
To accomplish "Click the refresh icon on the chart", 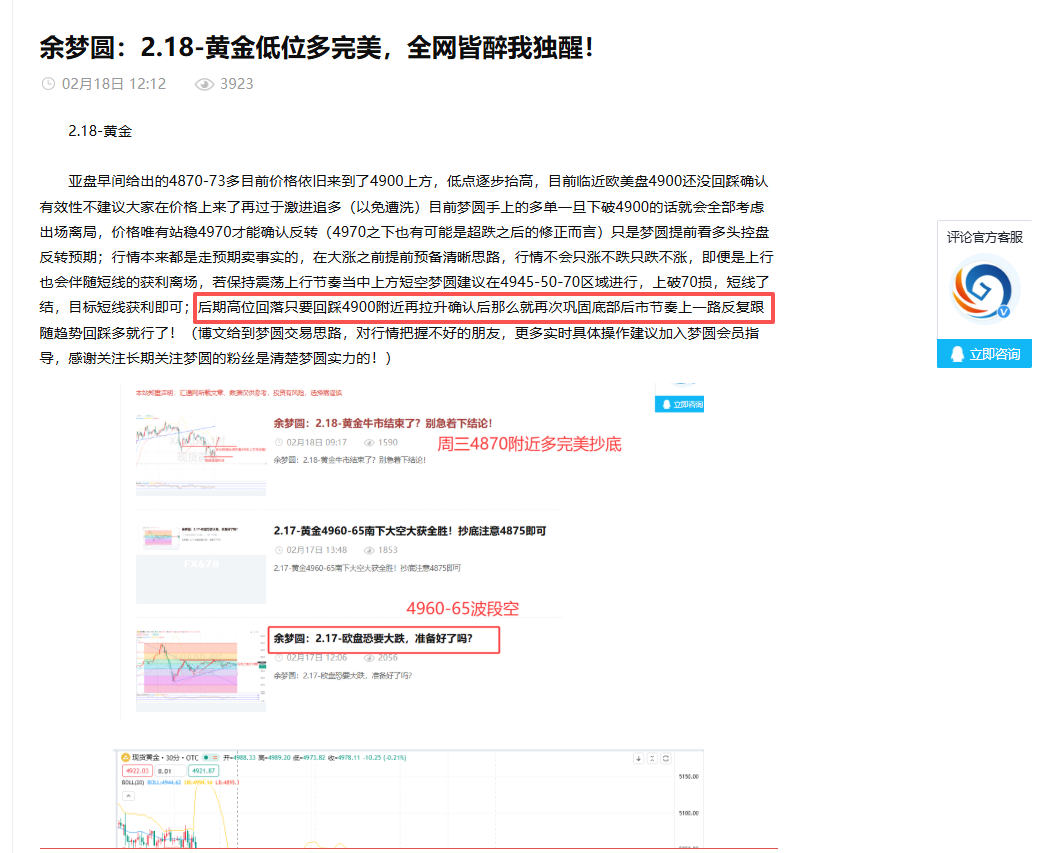I will pos(666,758).
